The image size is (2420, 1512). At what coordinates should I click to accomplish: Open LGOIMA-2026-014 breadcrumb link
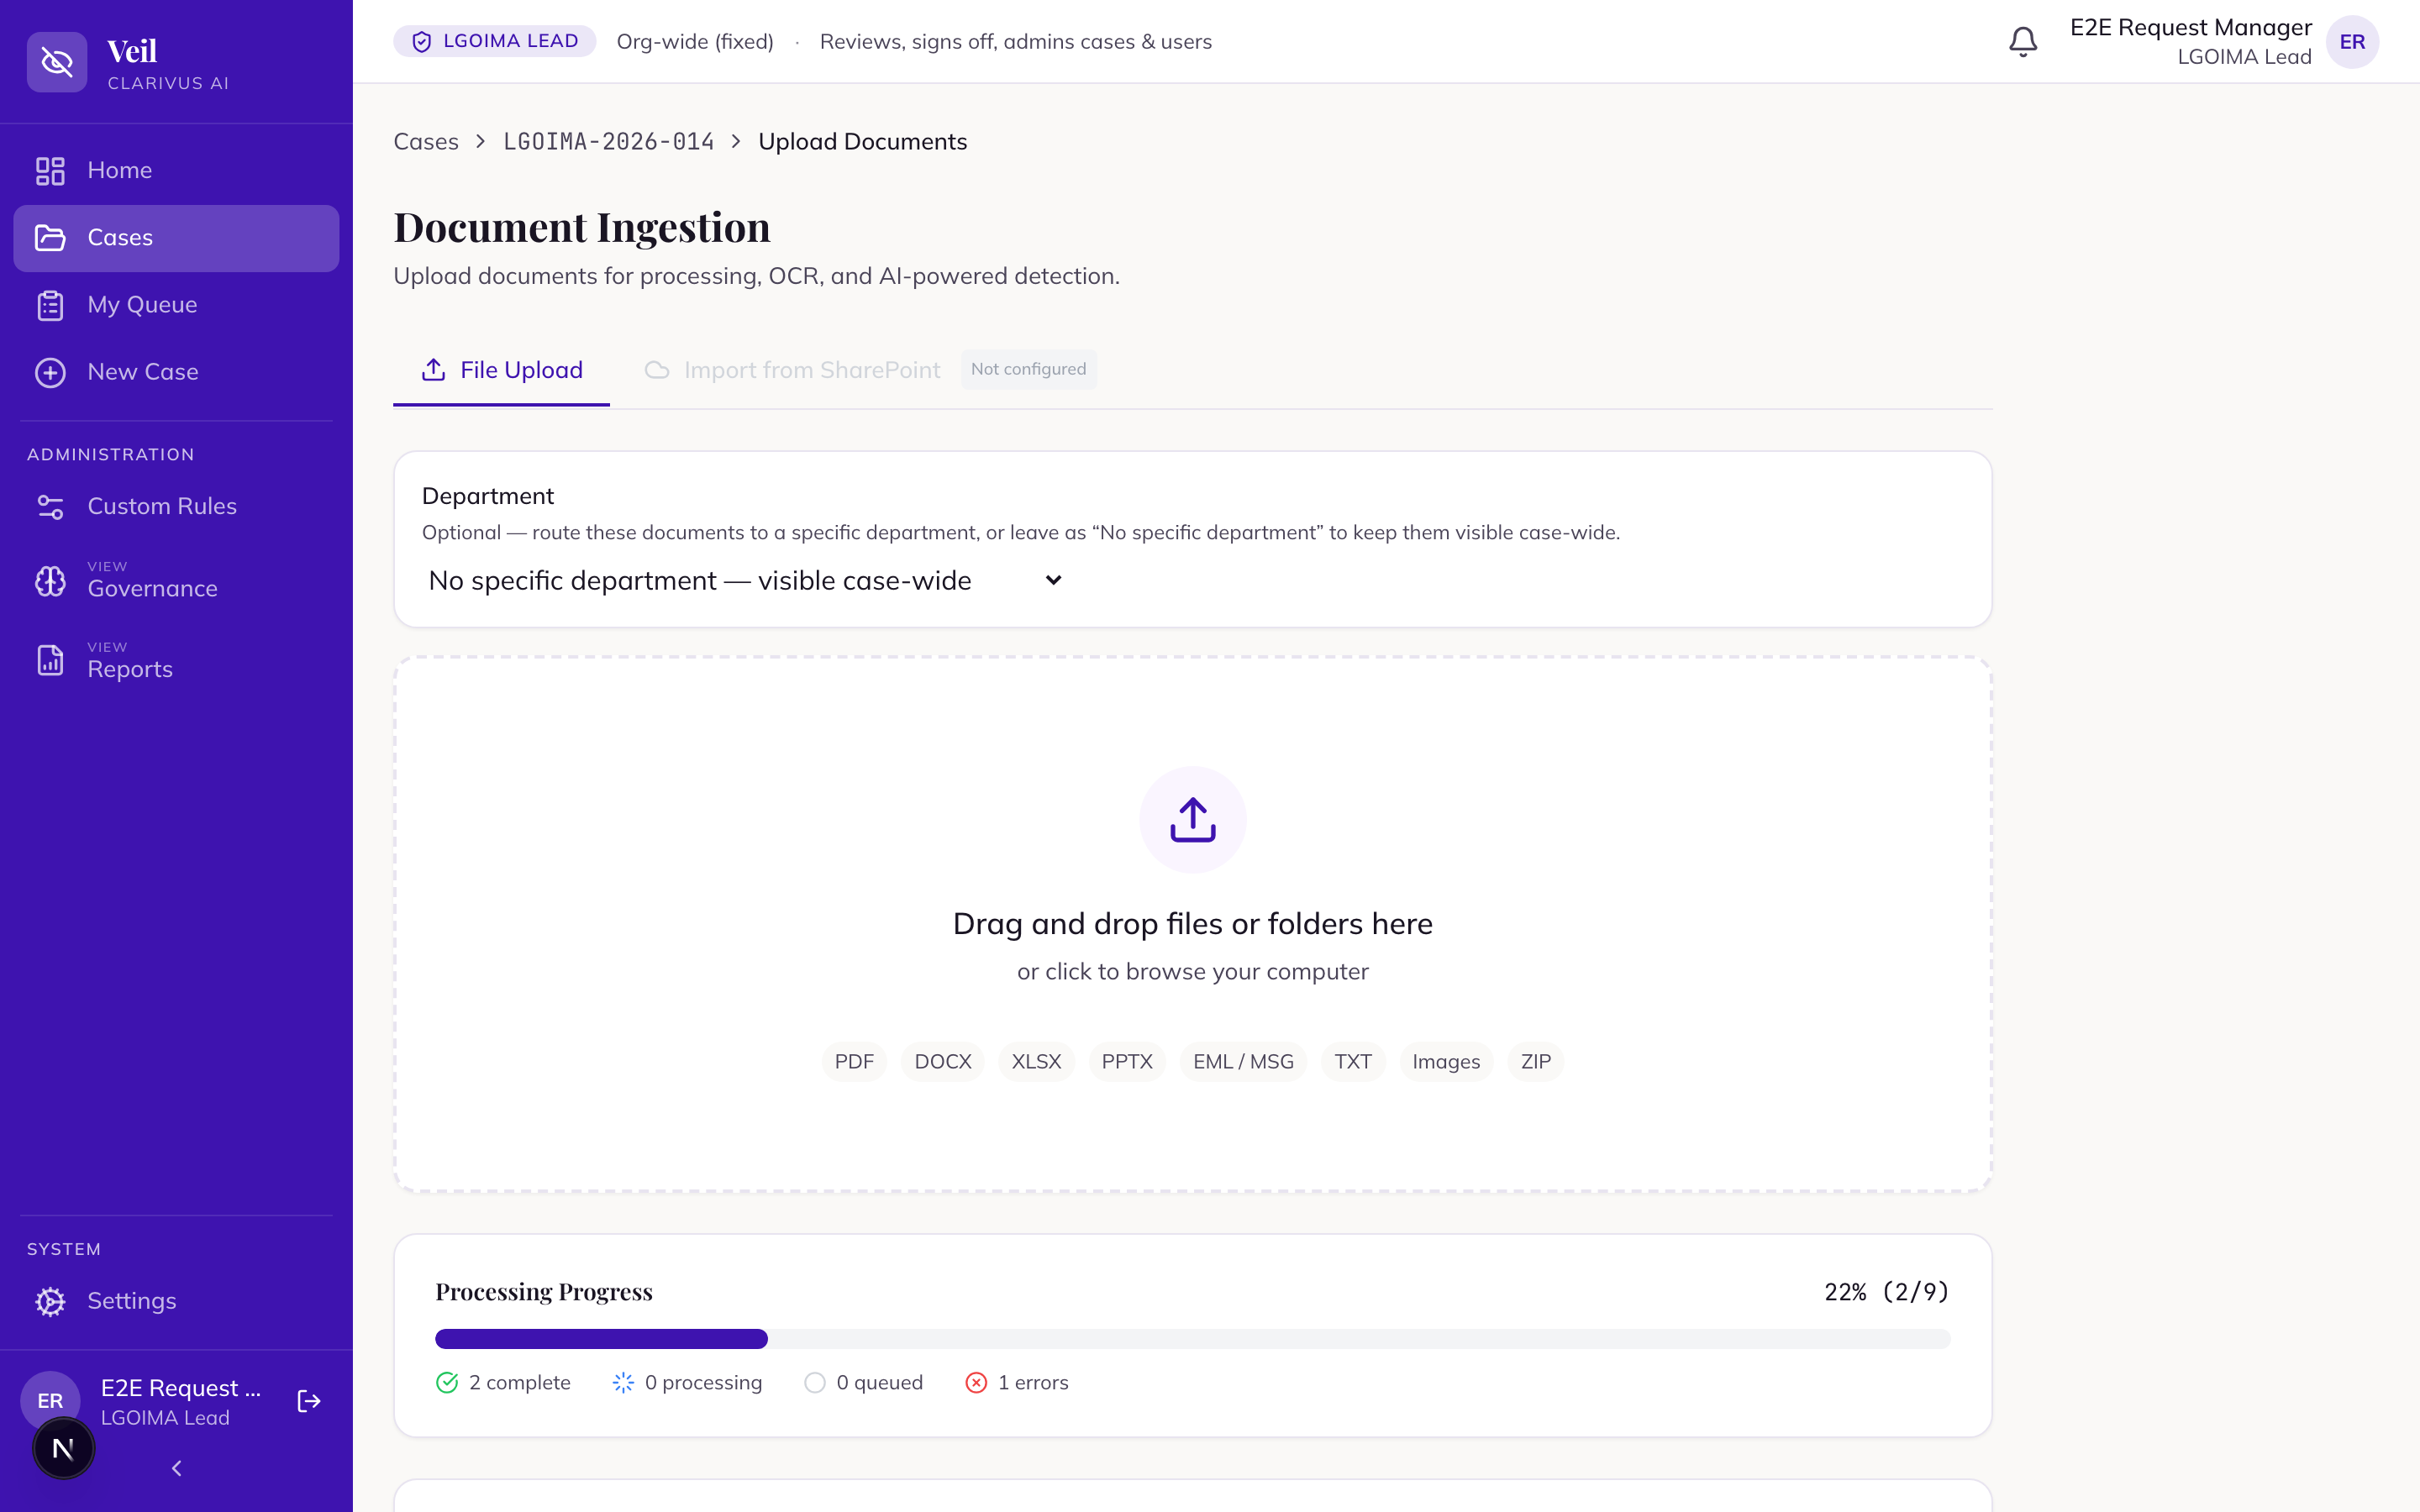[x=609, y=142]
